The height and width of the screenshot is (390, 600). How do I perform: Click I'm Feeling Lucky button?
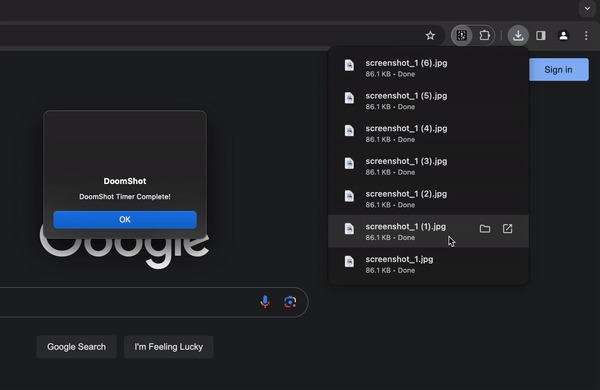point(168,347)
